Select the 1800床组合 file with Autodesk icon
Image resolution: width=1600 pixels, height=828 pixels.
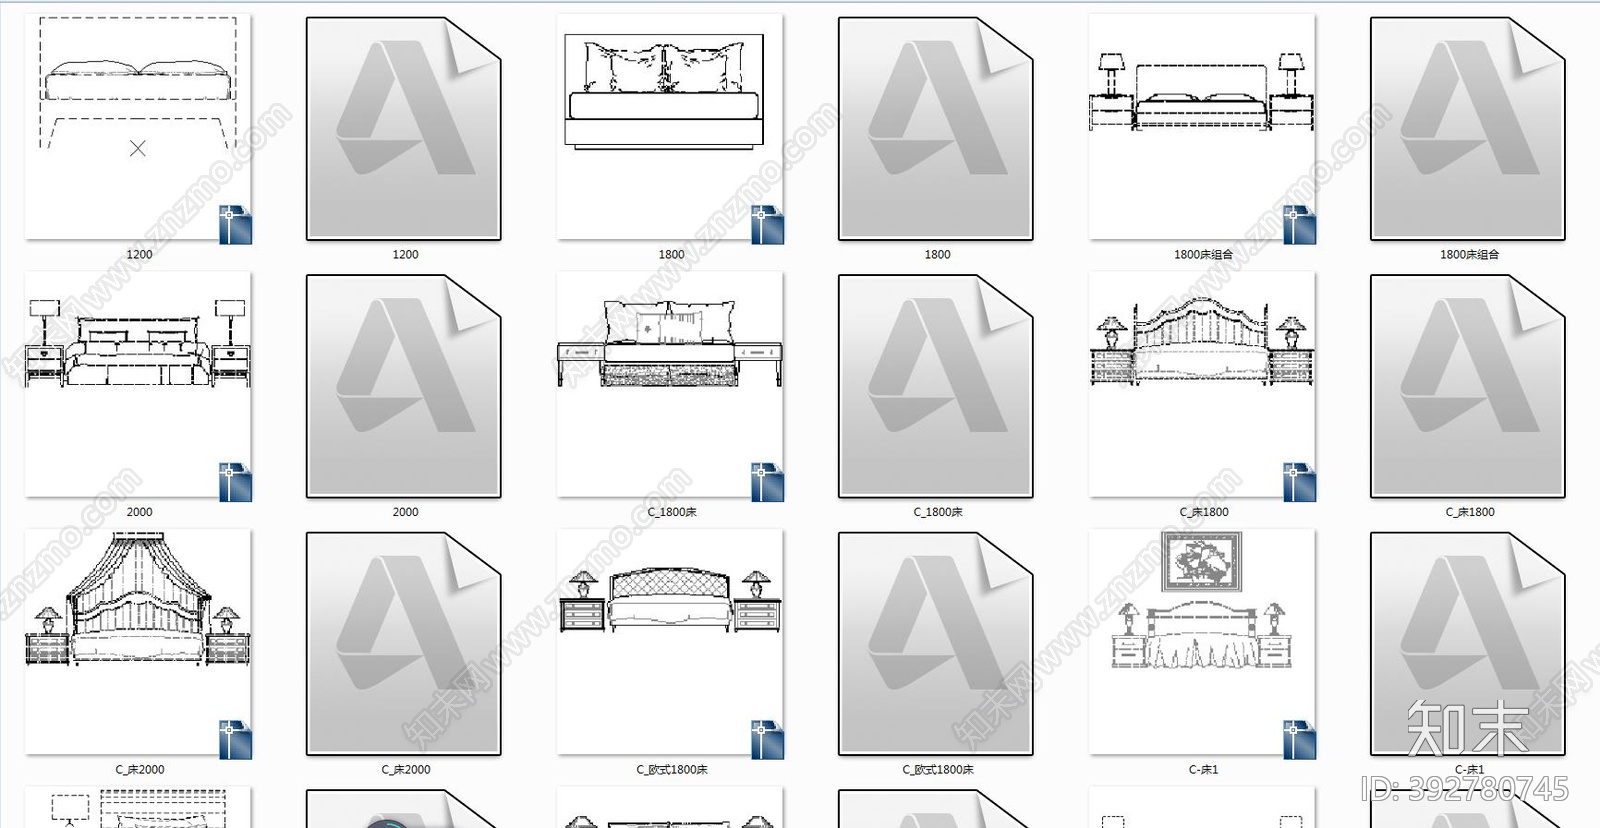pyautogui.click(x=1468, y=128)
